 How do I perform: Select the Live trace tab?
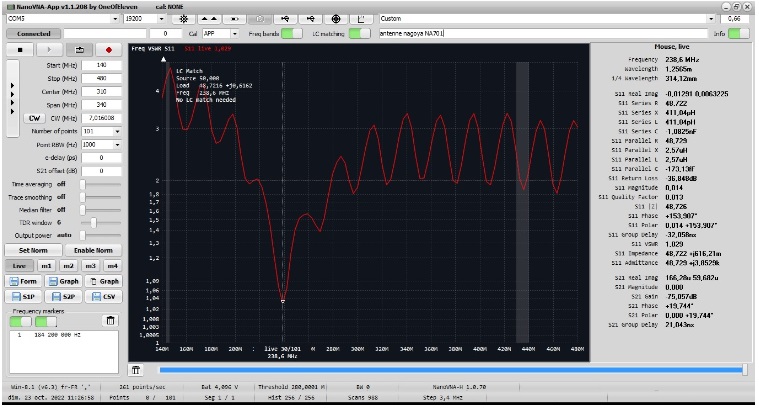(19, 265)
